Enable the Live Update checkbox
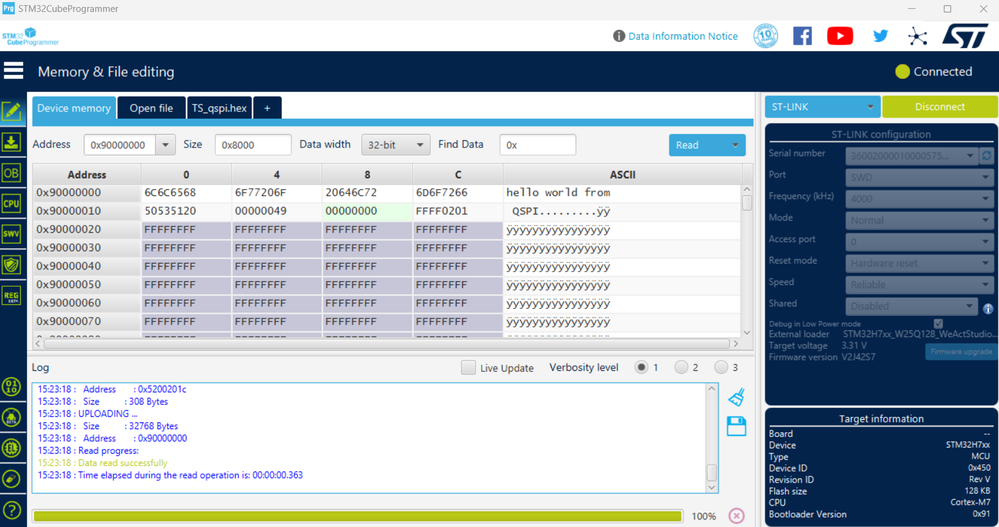Image resolution: width=999 pixels, height=527 pixels. pos(468,368)
